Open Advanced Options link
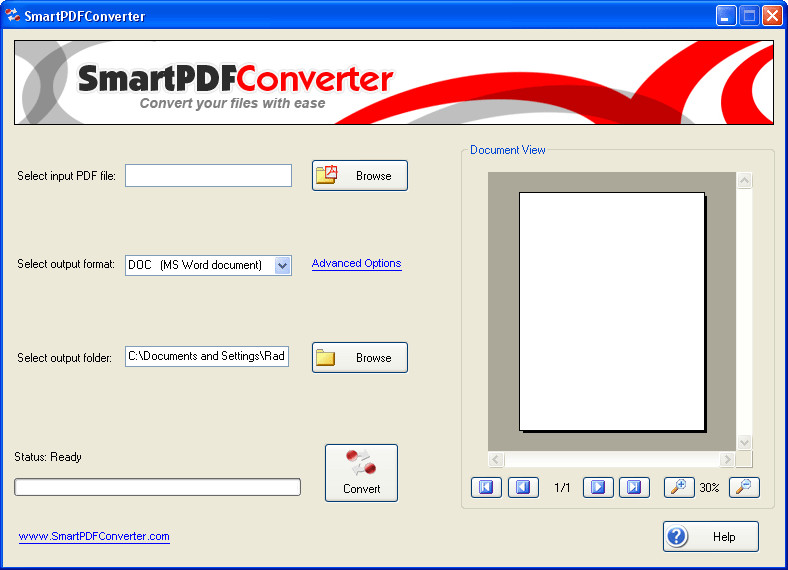788x570 pixels. (x=356, y=263)
